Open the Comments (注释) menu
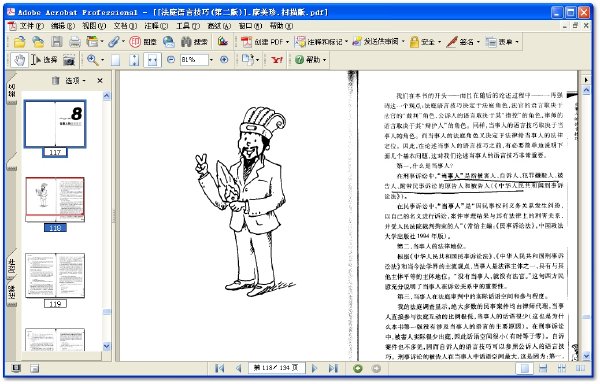 coord(156,26)
